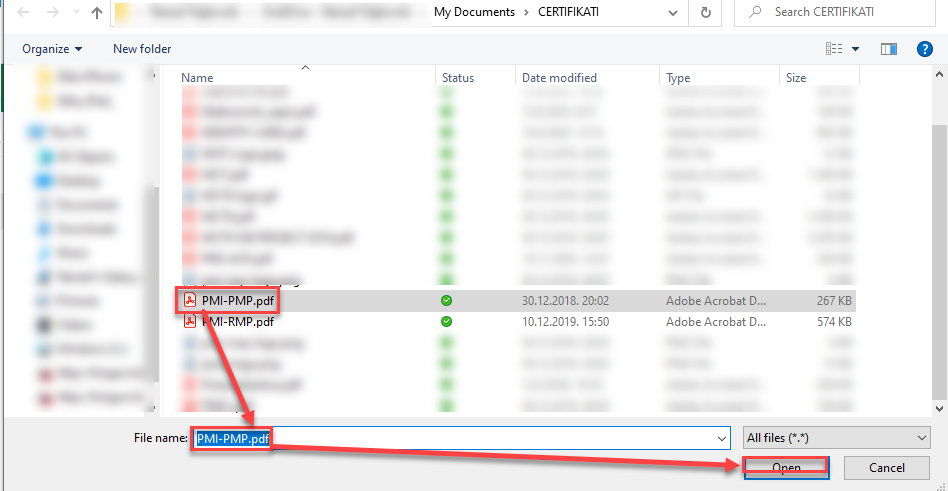
Task: Expand the view options dropdown arrow
Action: pyautogui.click(x=855, y=49)
